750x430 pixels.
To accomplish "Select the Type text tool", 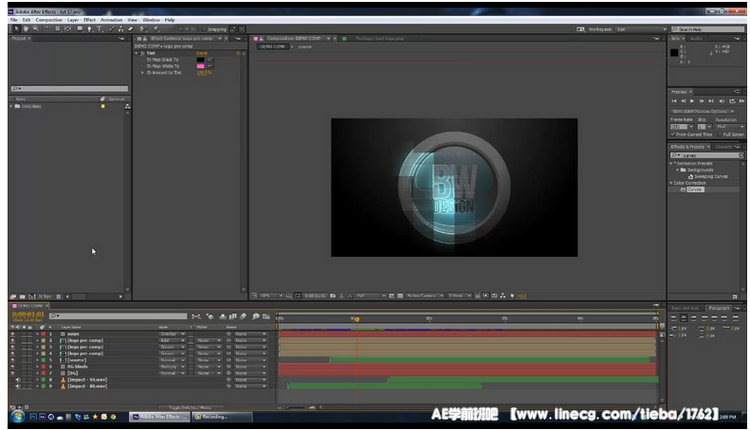I will click(99, 29).
